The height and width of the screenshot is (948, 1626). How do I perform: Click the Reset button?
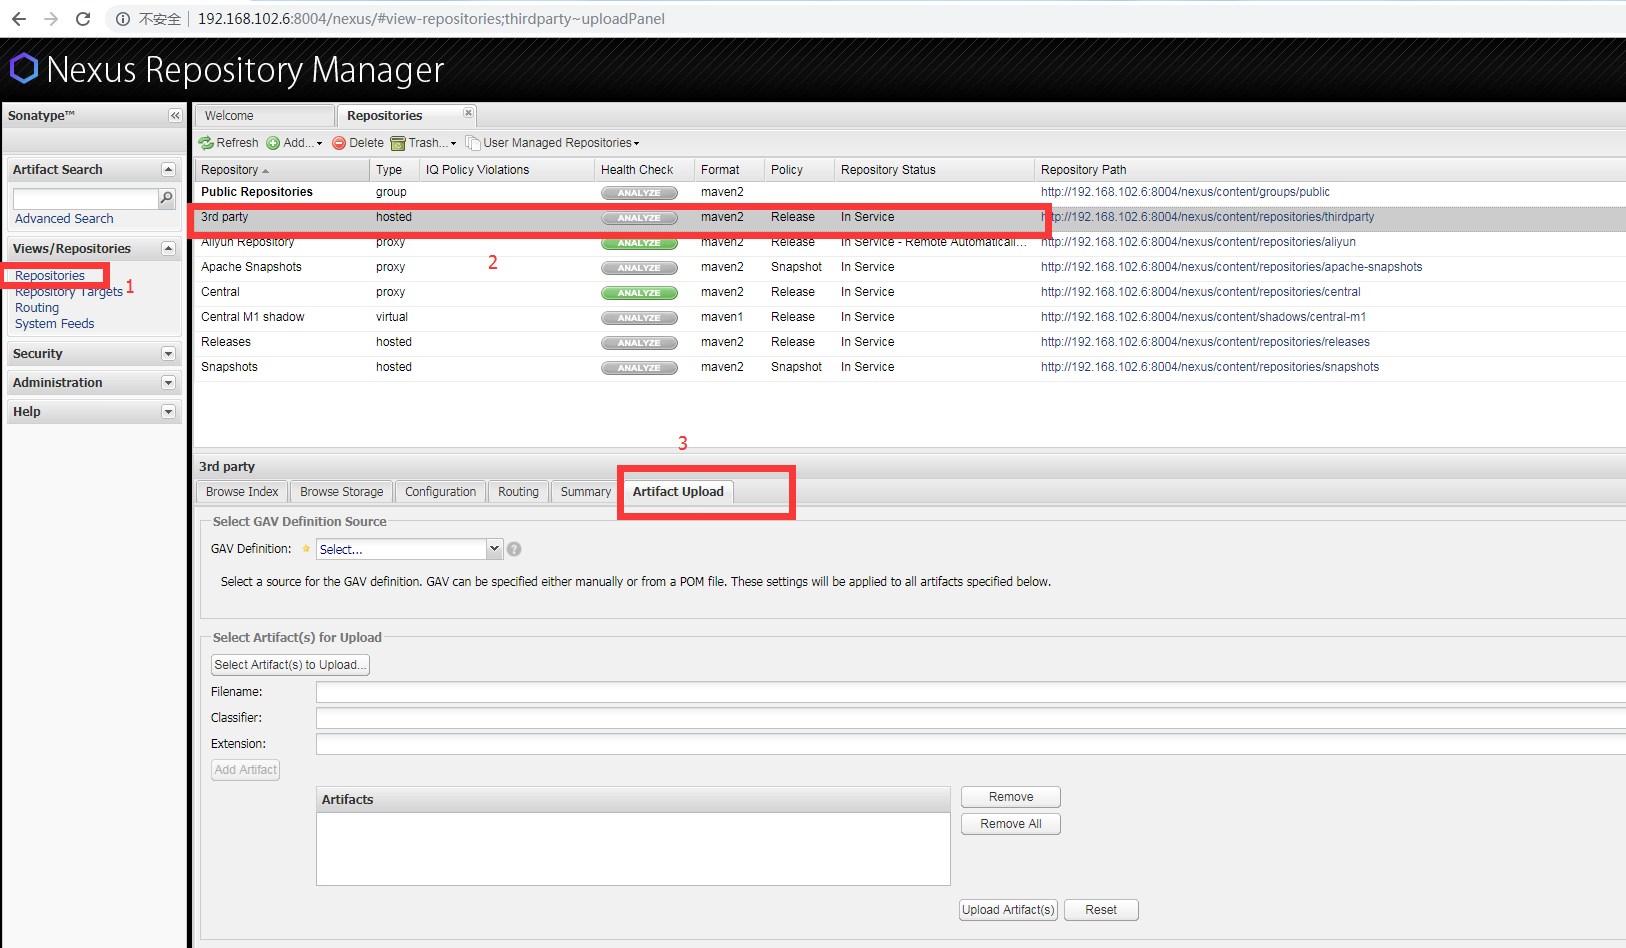pos(1101,910)
